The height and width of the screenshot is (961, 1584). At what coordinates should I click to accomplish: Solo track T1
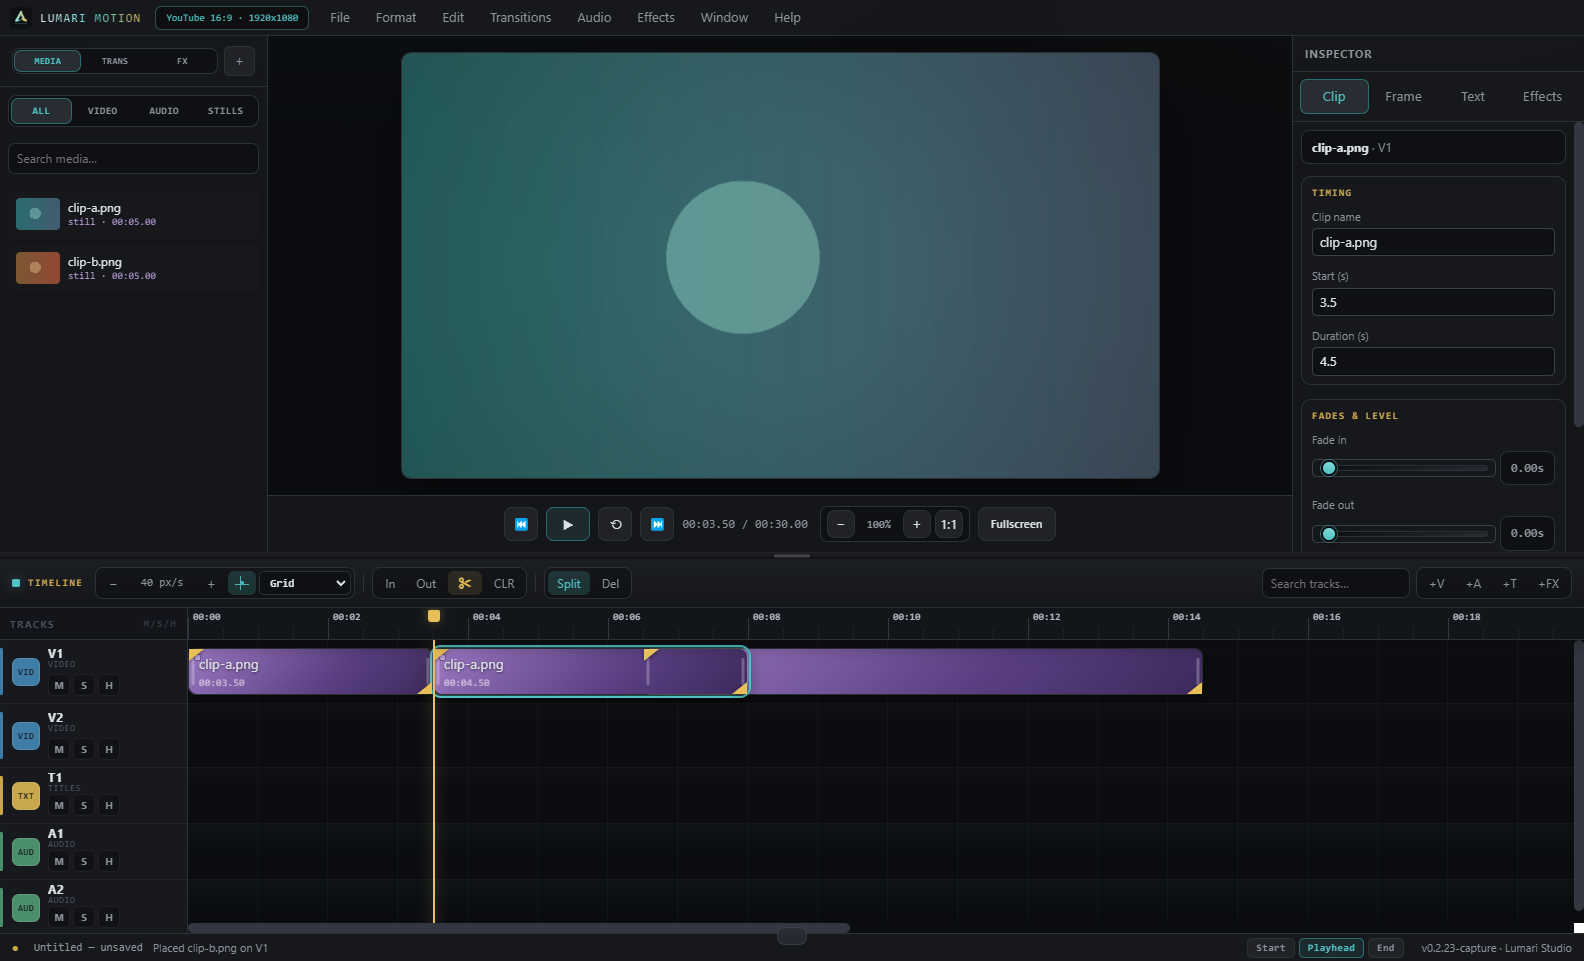[84, 805]
